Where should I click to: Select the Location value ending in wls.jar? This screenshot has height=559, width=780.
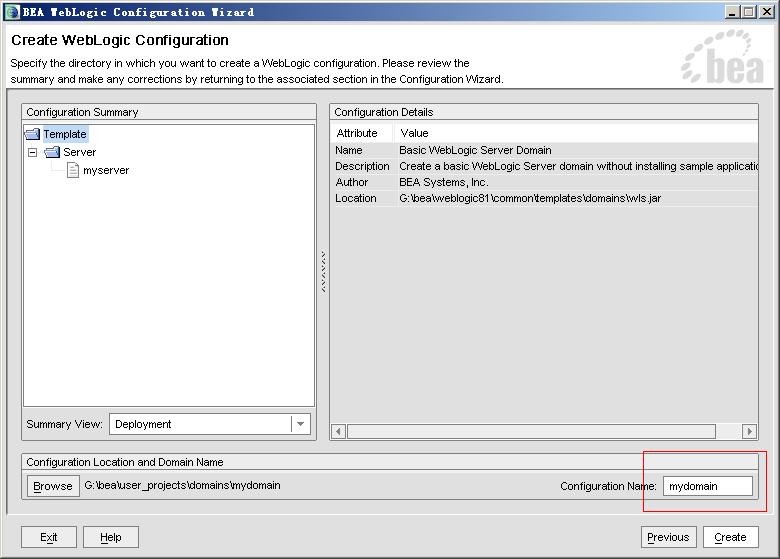pos(577,198)
